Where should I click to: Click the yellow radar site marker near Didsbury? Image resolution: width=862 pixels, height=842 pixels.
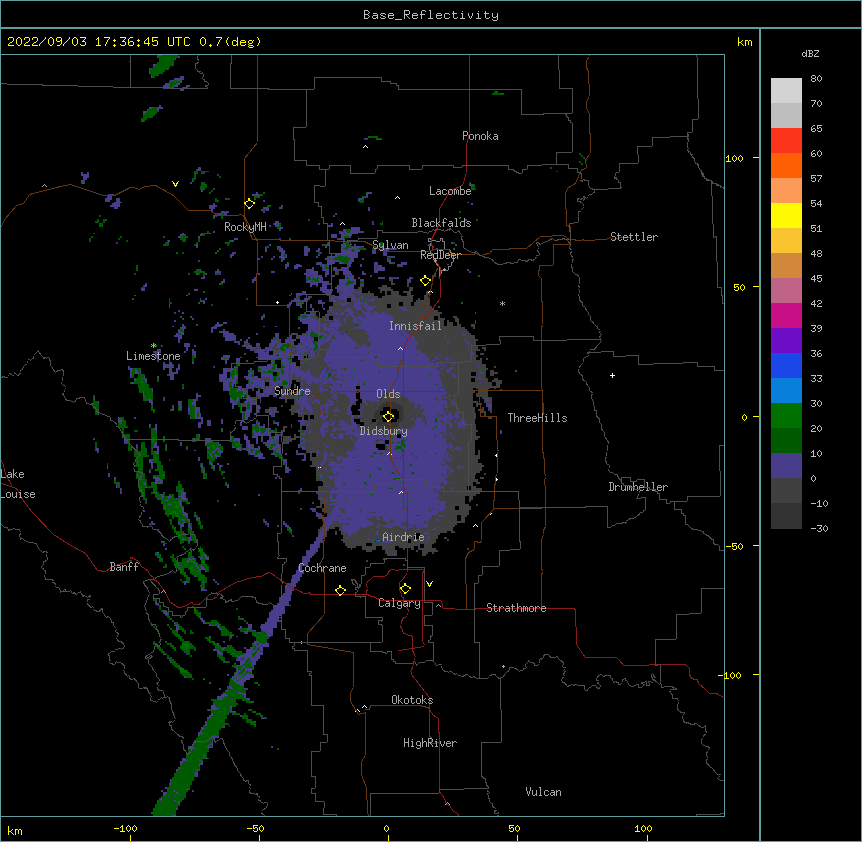pyautogui.click(x=388, y=416)
